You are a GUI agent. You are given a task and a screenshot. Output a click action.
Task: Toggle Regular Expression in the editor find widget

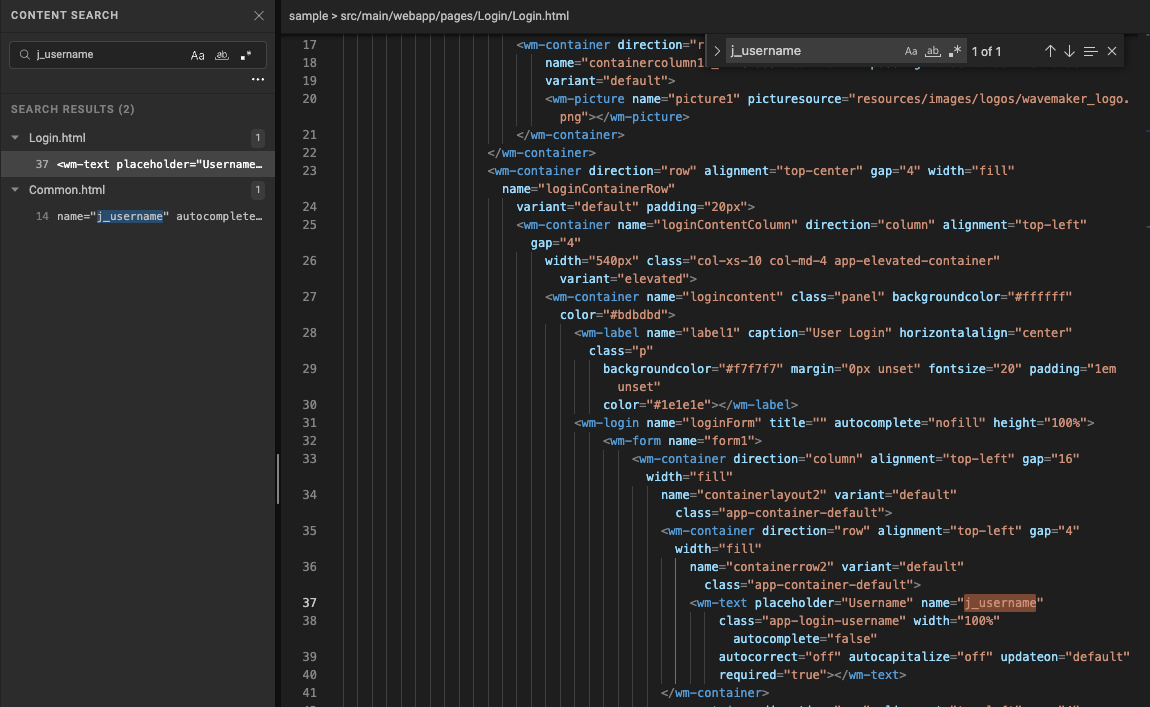(954, 51)
